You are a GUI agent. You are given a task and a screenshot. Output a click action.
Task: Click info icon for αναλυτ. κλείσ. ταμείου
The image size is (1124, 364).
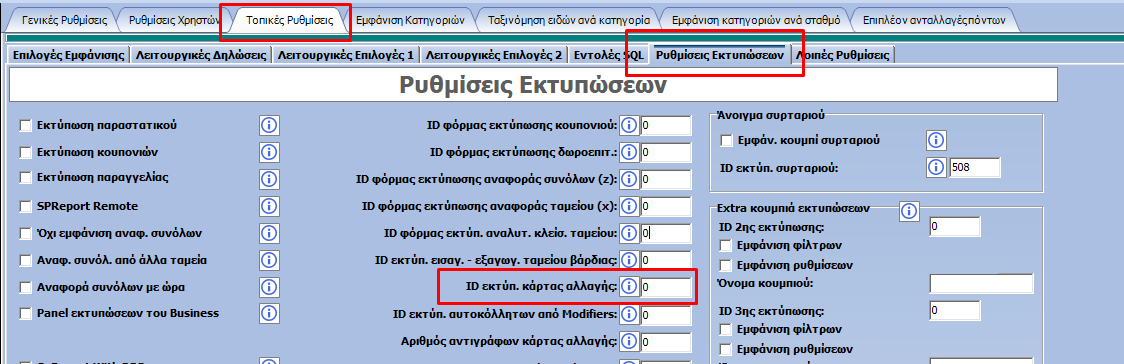click(629, 234)
